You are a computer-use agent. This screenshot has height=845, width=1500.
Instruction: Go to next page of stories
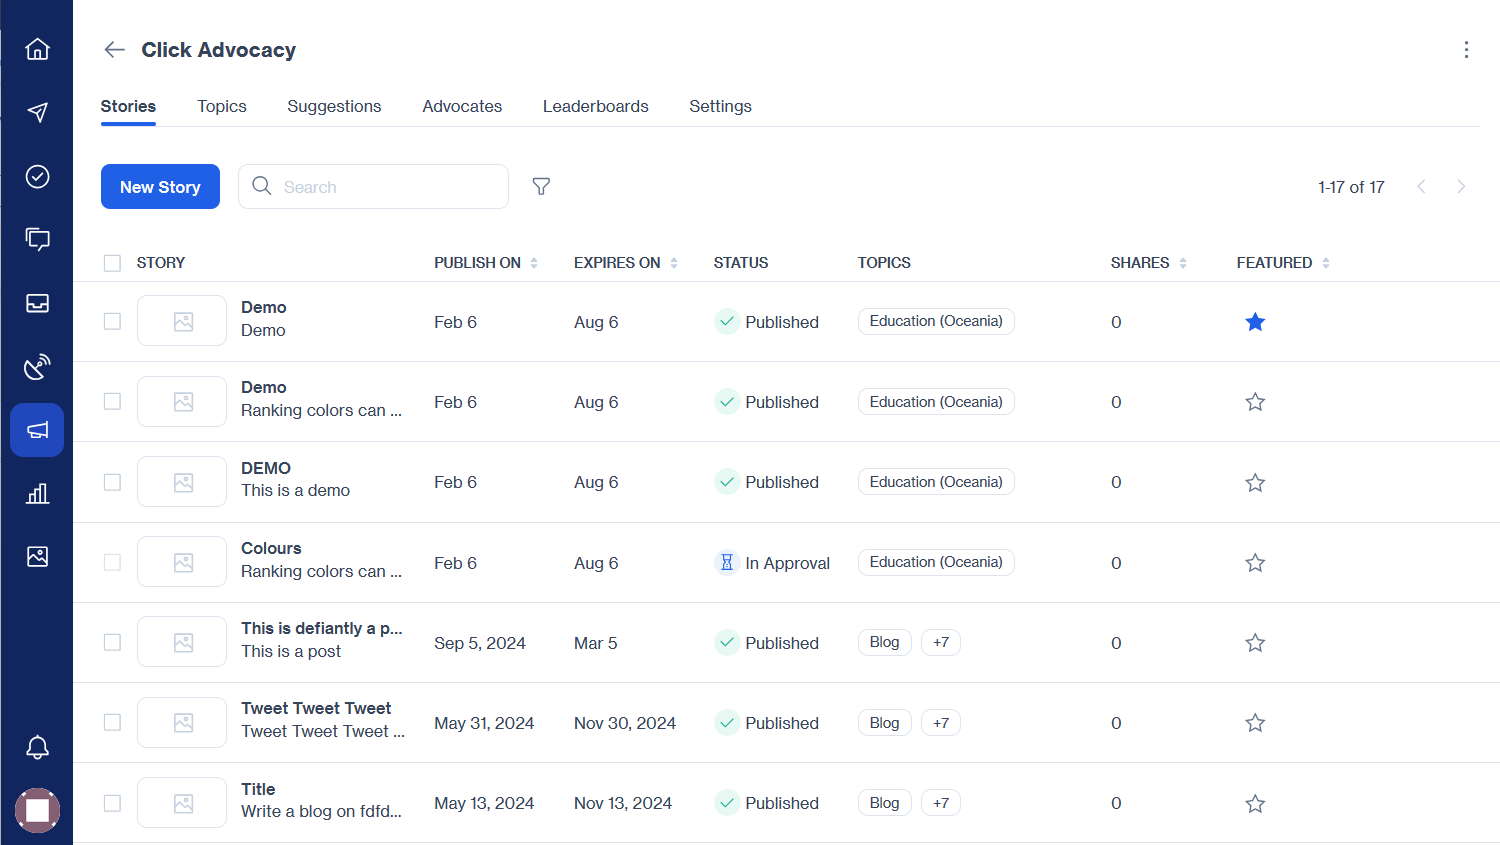point(1461,187)
